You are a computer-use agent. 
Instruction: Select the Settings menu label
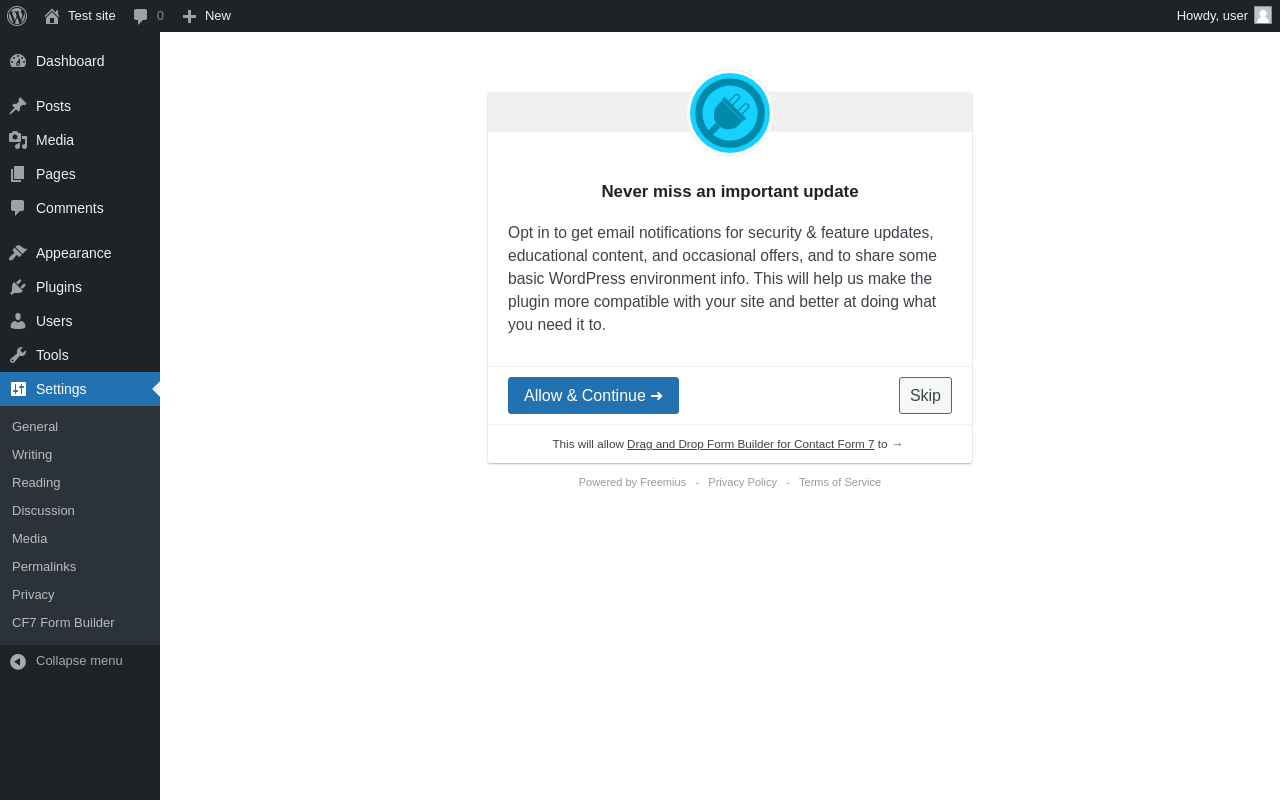[x=61, y=389]
